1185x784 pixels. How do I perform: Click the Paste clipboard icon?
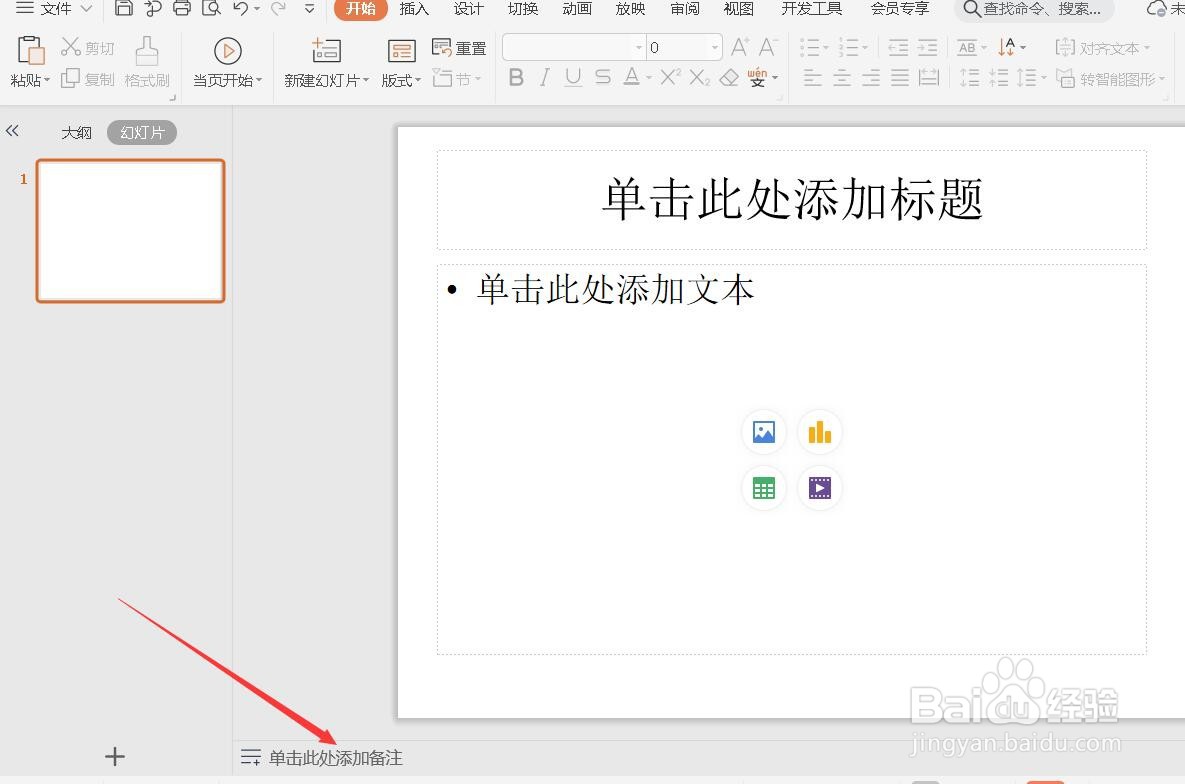click(x=30, y=51)
